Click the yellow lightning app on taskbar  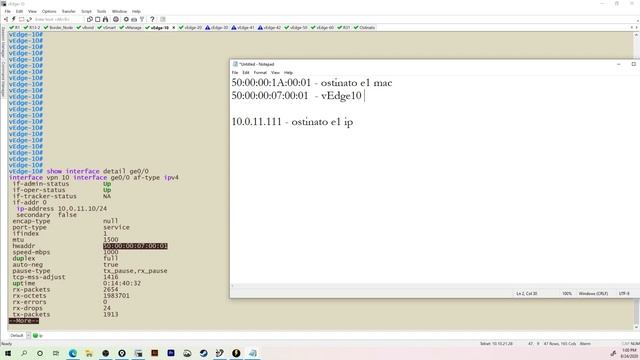click(236, 353)
